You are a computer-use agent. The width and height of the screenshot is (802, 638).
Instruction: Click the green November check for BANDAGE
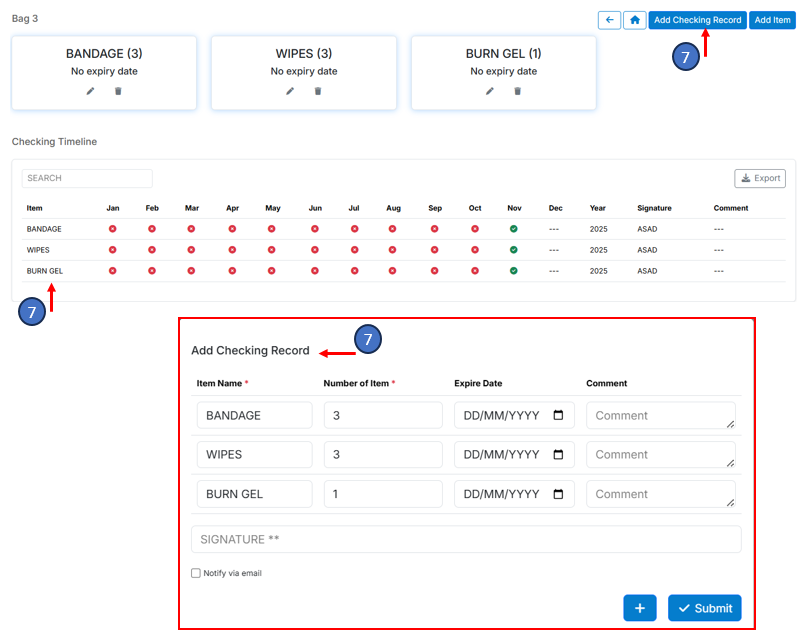pyautogui.click(x=513, y=229)
